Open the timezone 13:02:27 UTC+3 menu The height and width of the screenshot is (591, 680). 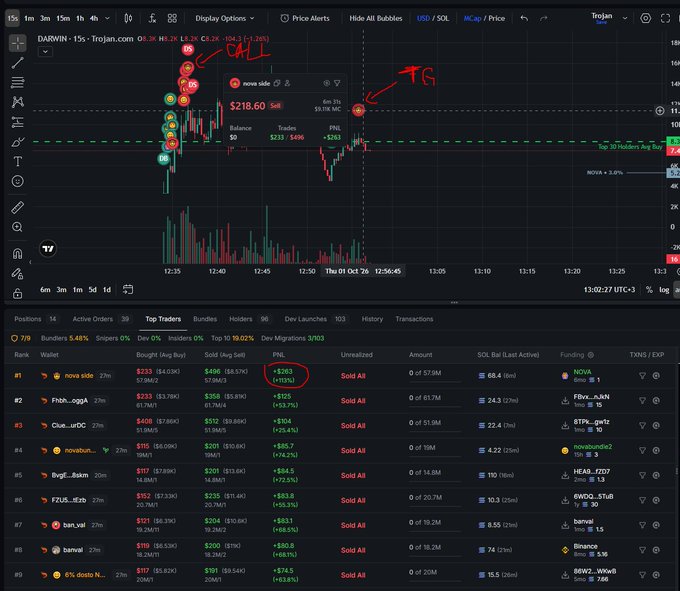[609, 290]
